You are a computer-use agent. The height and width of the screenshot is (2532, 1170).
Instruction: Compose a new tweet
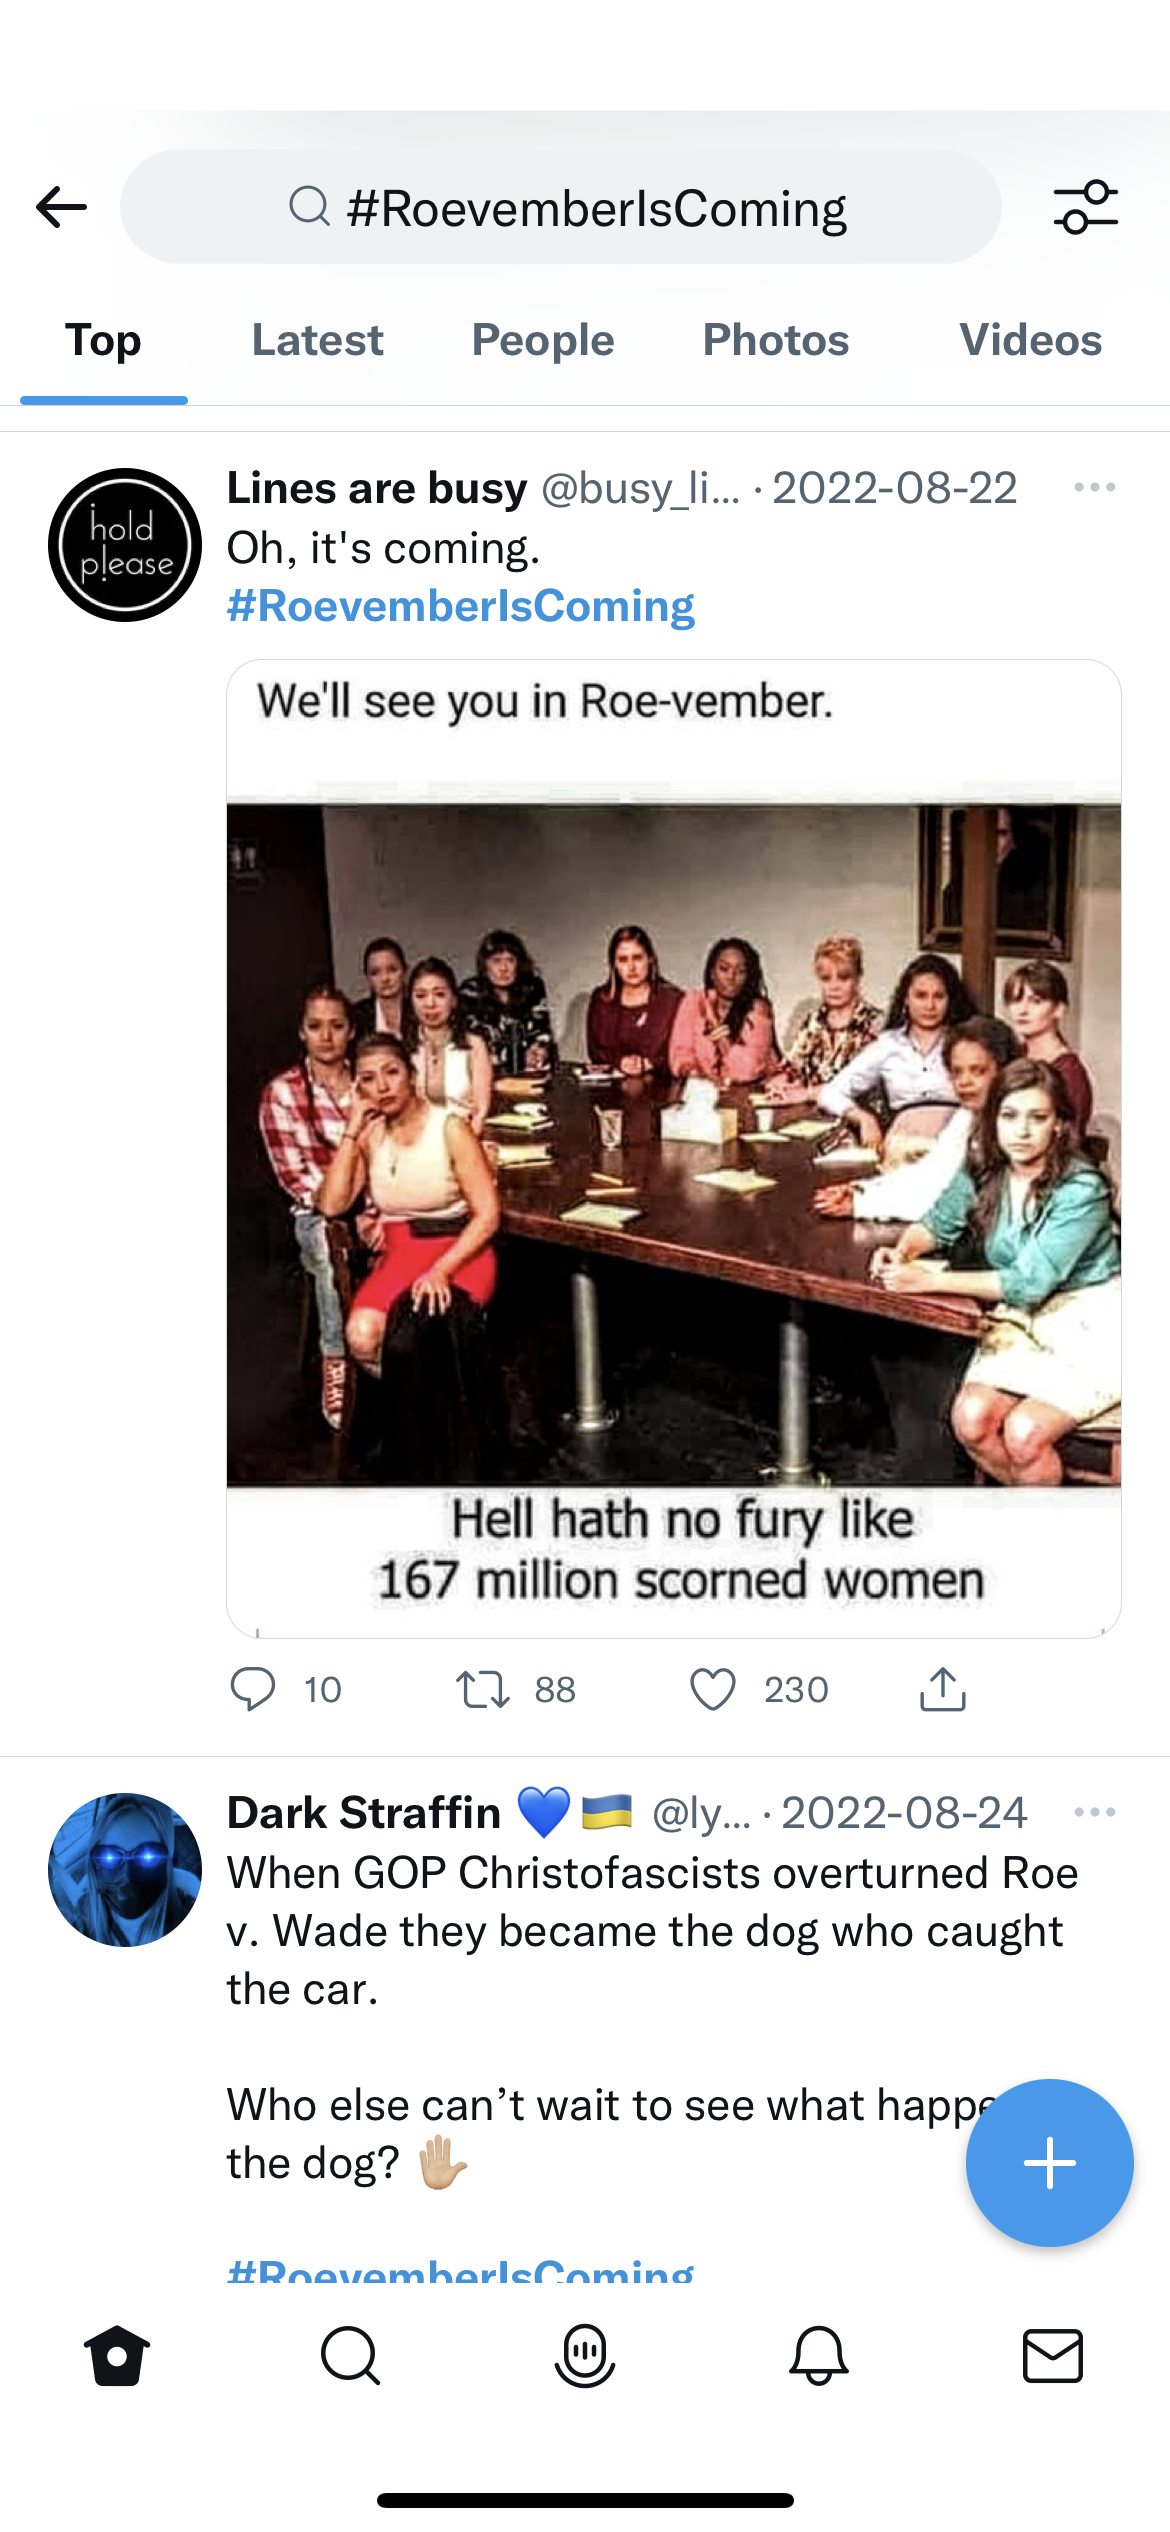pos(1049,2162)
